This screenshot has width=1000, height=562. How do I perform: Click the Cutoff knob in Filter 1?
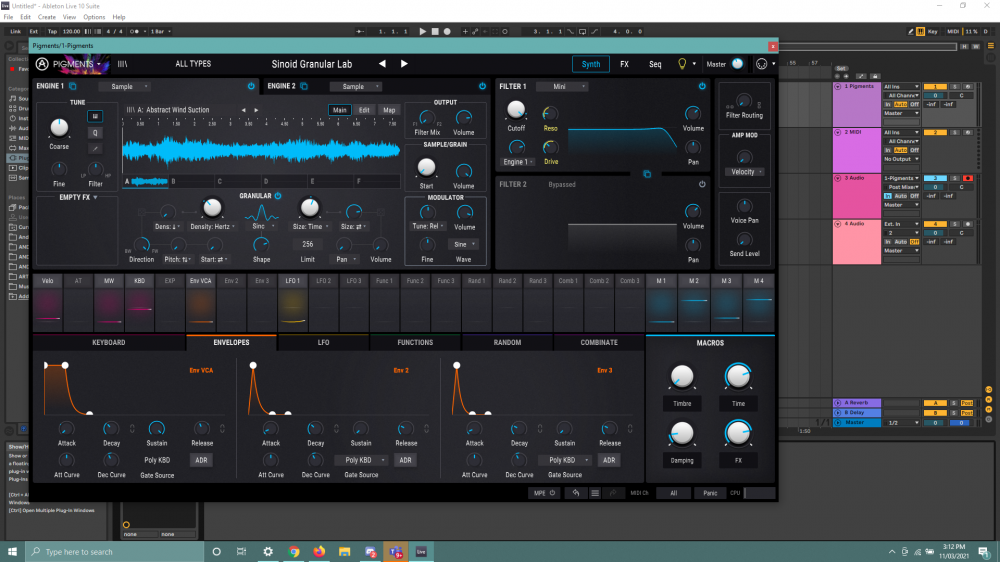pos(516,110)
